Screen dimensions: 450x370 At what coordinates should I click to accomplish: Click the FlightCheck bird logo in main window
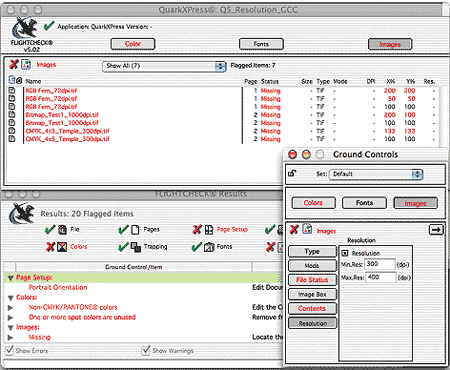point(24,28)
